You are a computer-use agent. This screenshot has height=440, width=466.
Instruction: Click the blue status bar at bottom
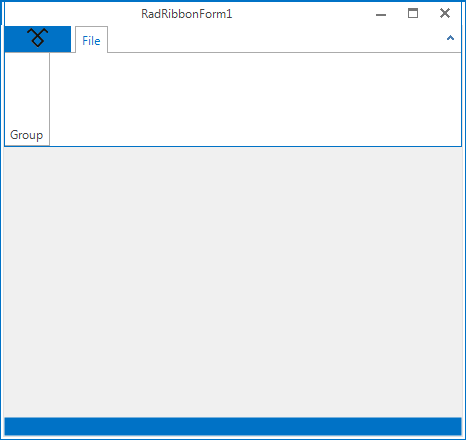pyautogui.click(x=233, y=426)
